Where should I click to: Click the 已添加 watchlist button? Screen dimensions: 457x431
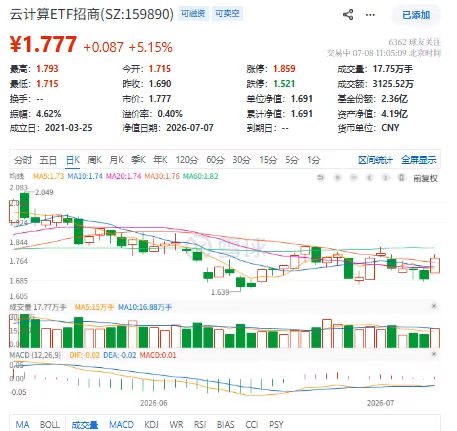click(416, 15)
